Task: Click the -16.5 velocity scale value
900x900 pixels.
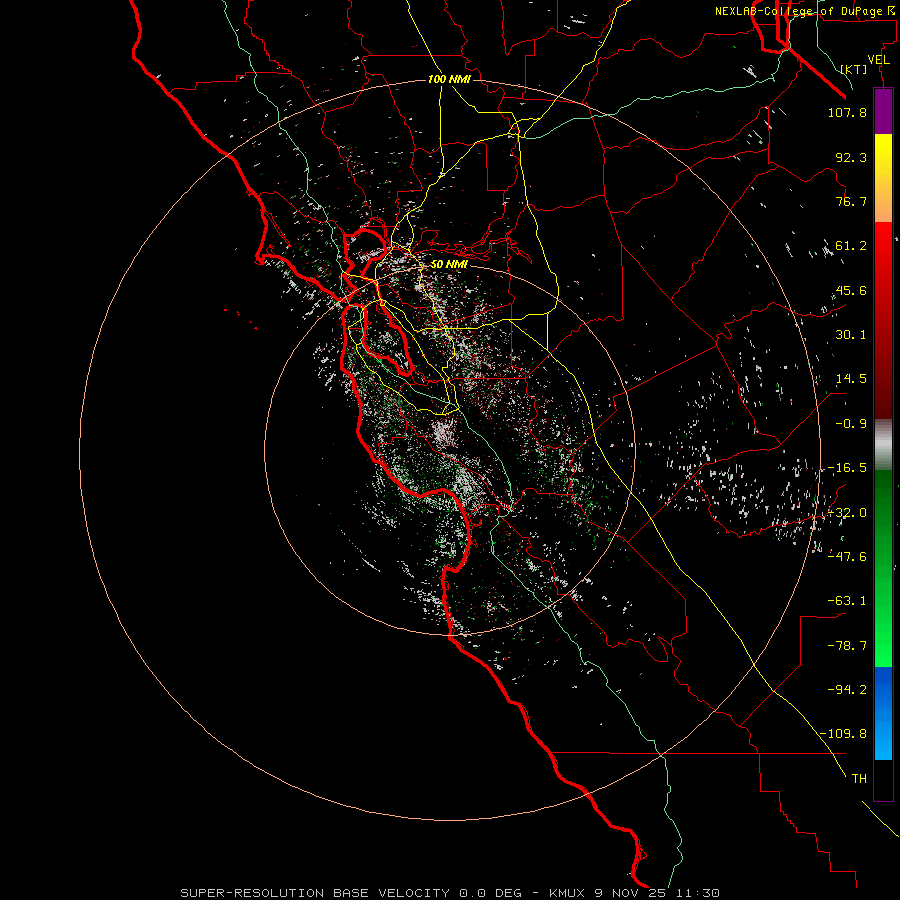Action: tap(847, 468)
